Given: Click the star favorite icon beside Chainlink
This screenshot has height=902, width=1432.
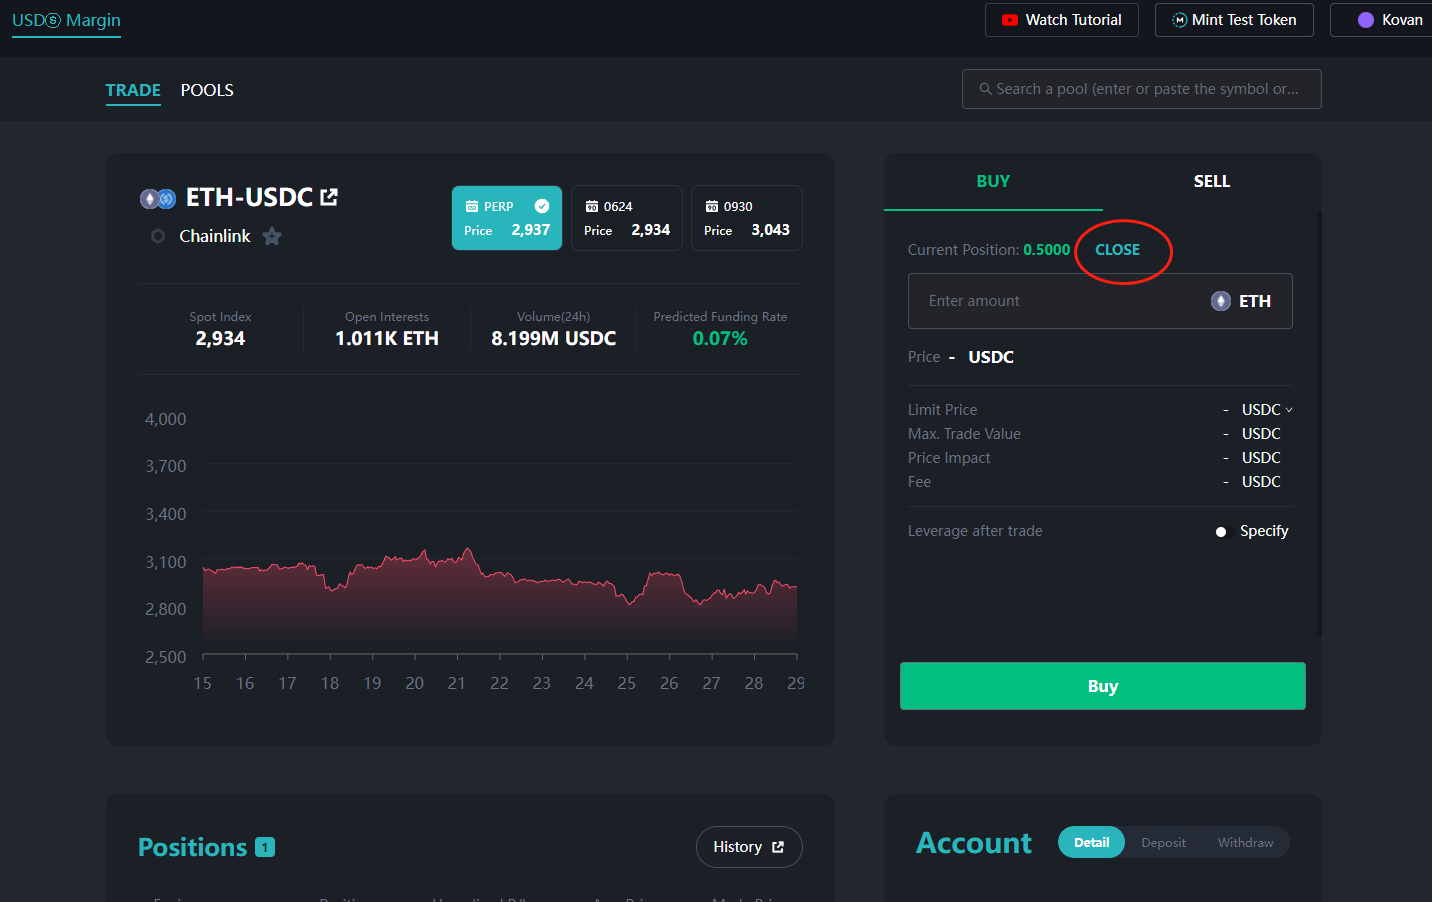Looking at the screenshot, I should (272, 236).
